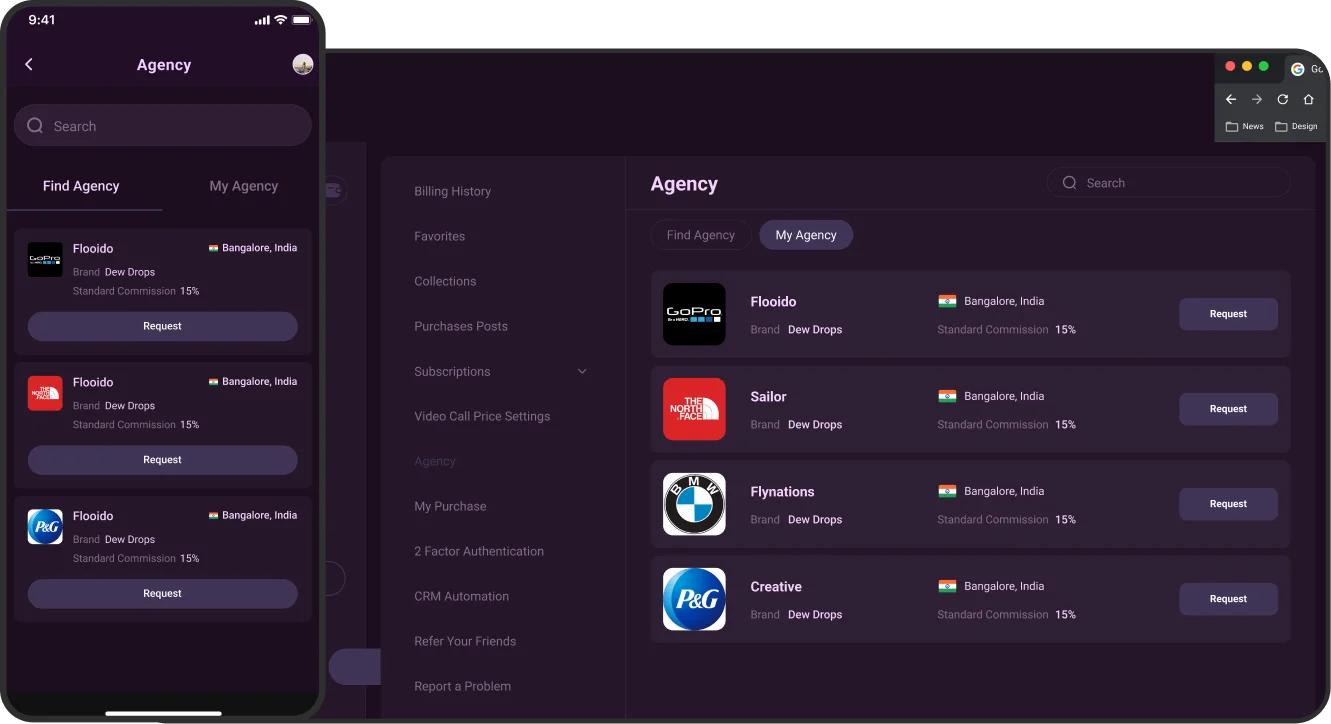Open Design bookmark folder
The height and width of the screenshot is (724, 1331).
tap(1297, 127)
